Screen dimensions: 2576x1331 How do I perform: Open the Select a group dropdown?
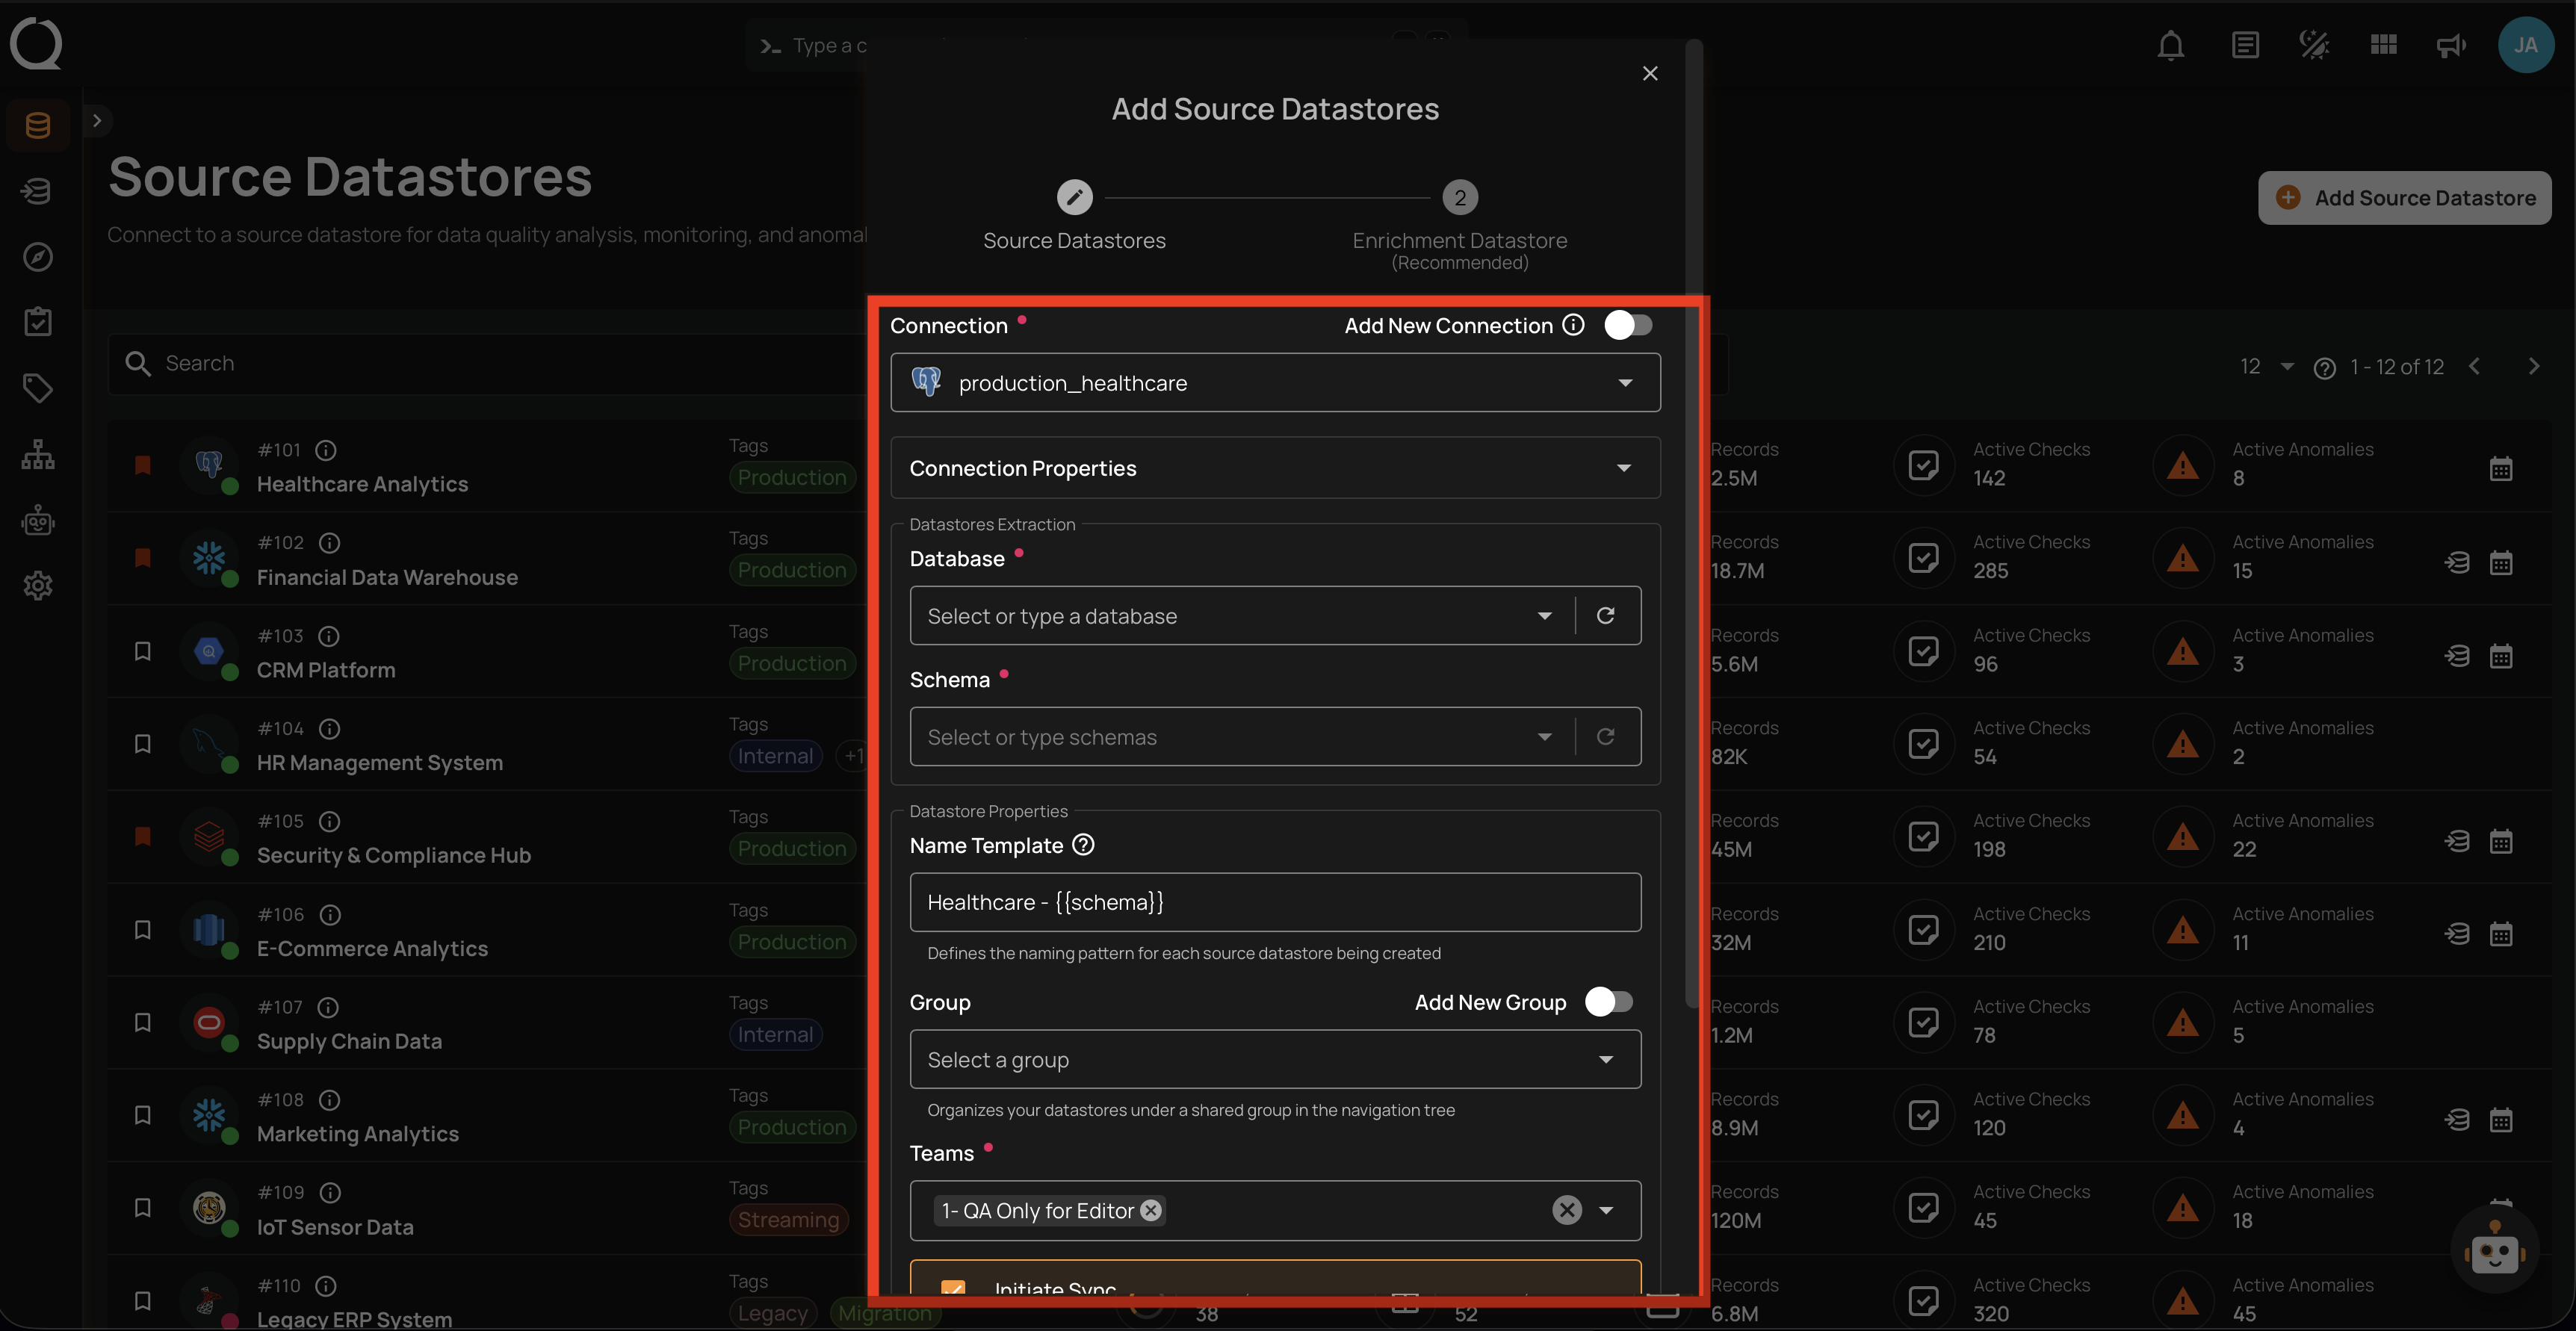1275,1060
